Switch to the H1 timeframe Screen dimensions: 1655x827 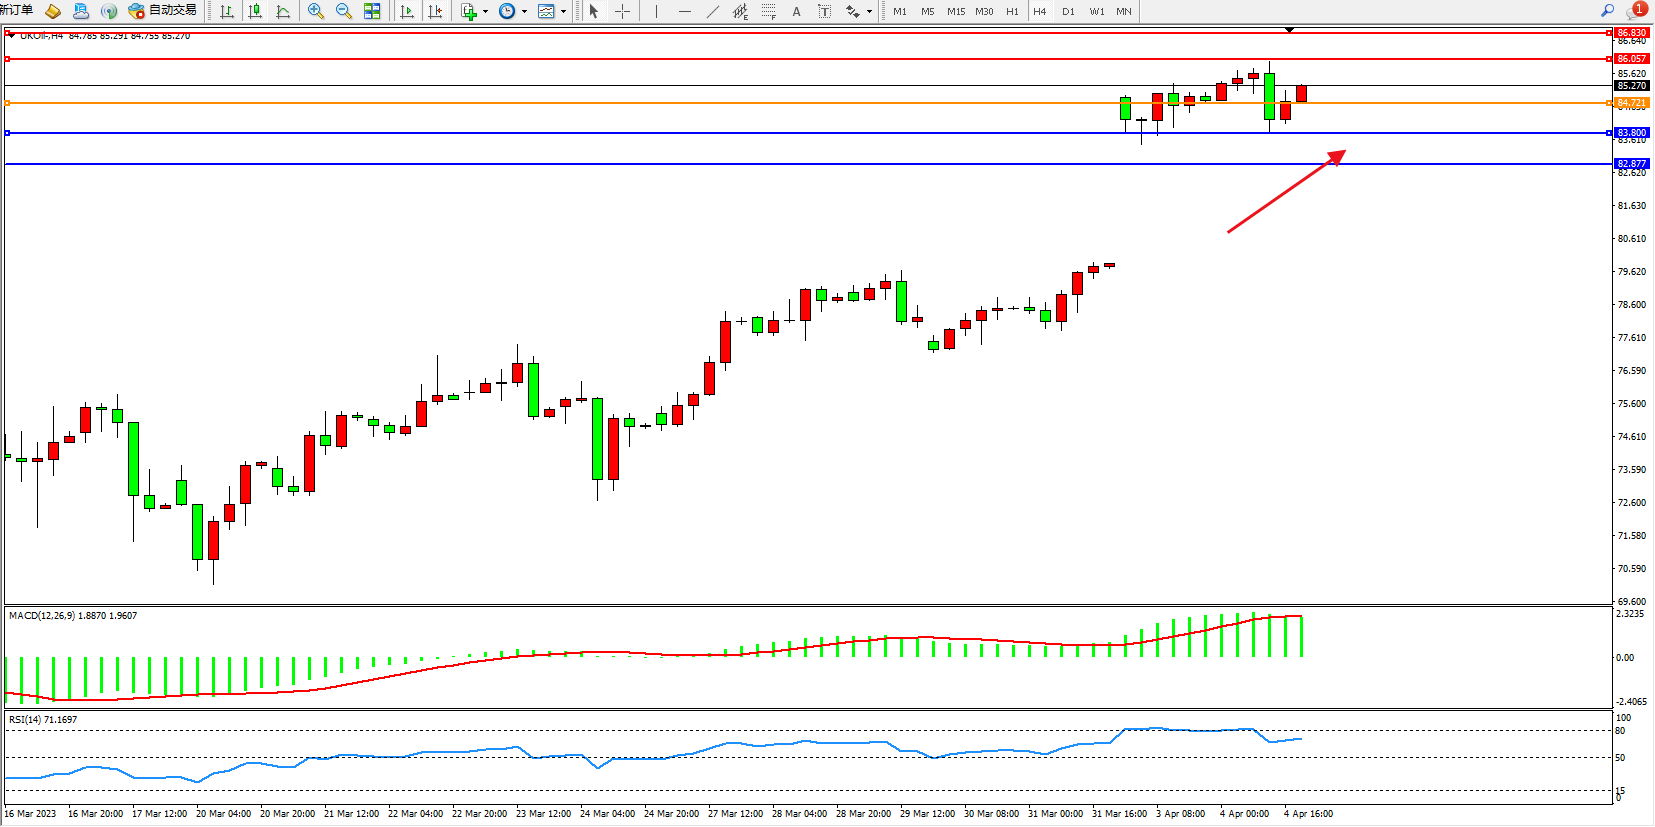[x=1012, y=11]
